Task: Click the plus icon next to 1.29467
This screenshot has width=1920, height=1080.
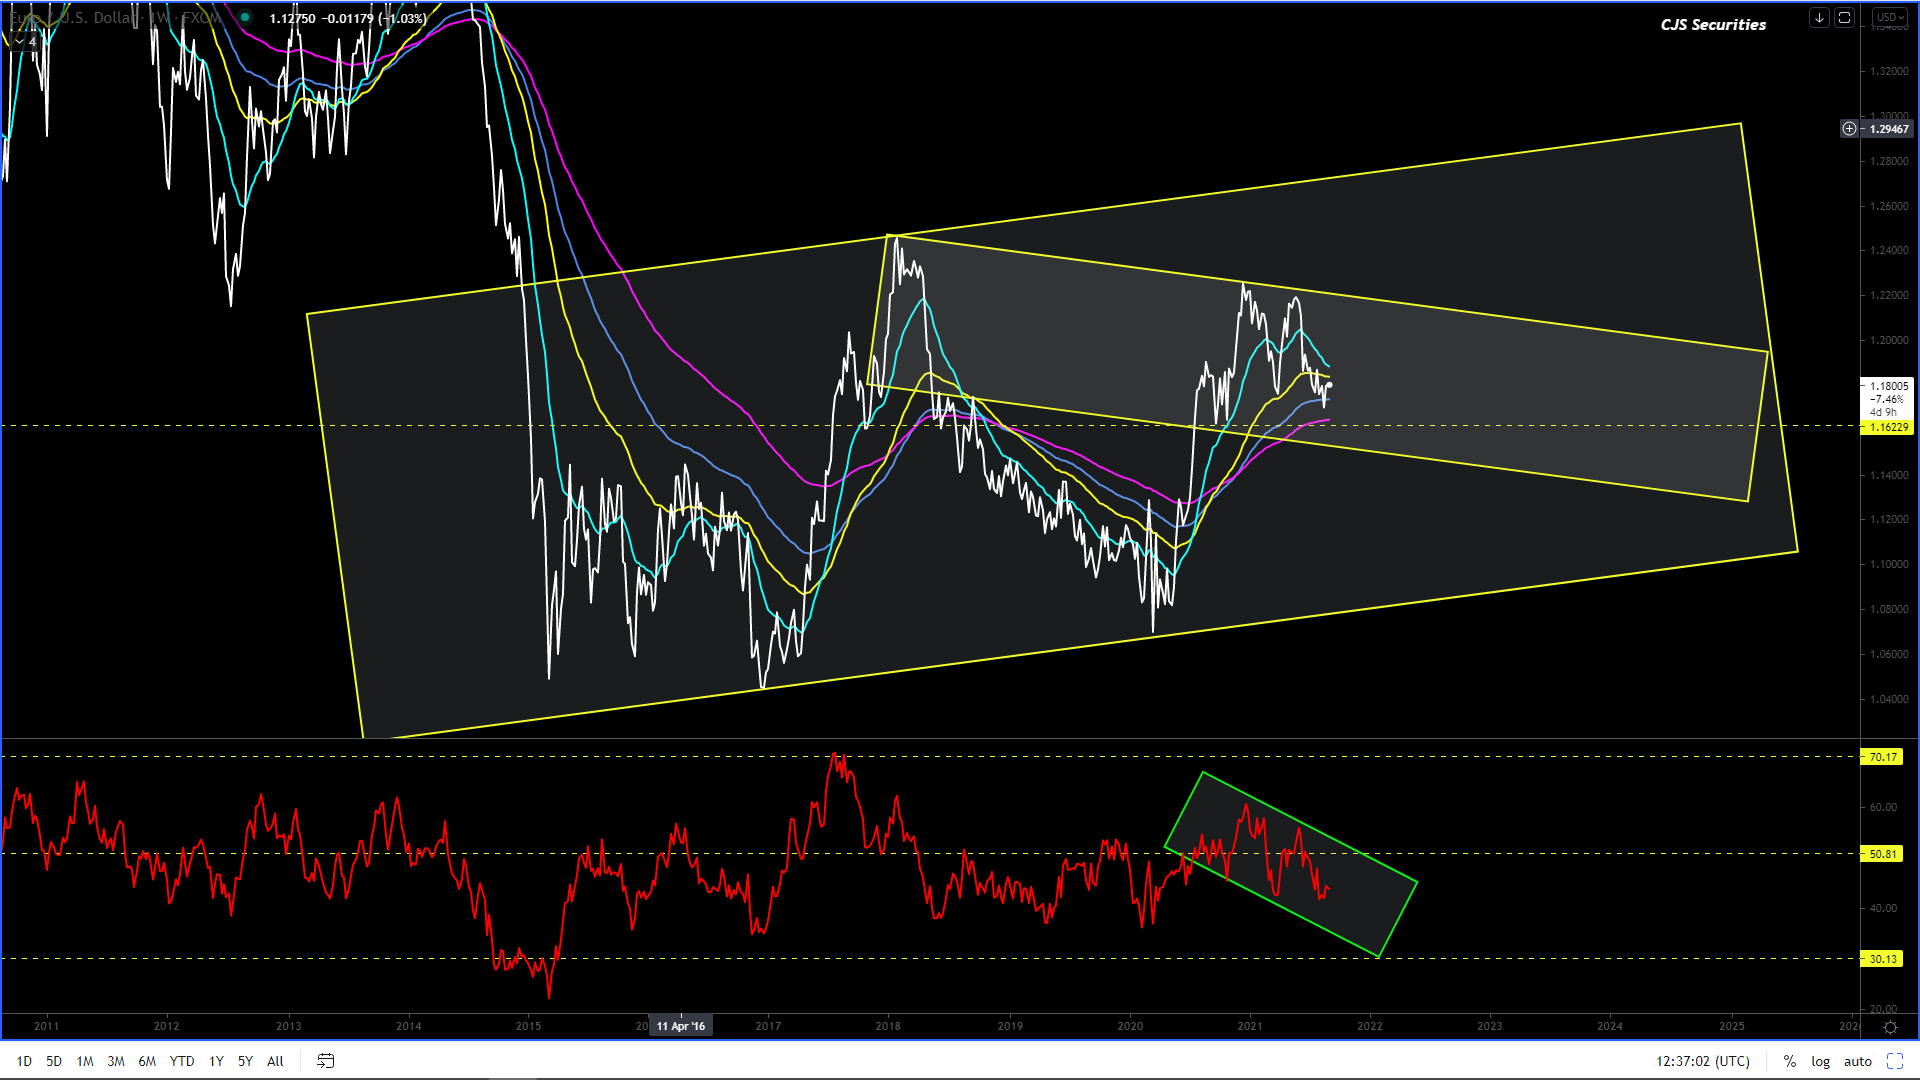Action: [1849, 129]
